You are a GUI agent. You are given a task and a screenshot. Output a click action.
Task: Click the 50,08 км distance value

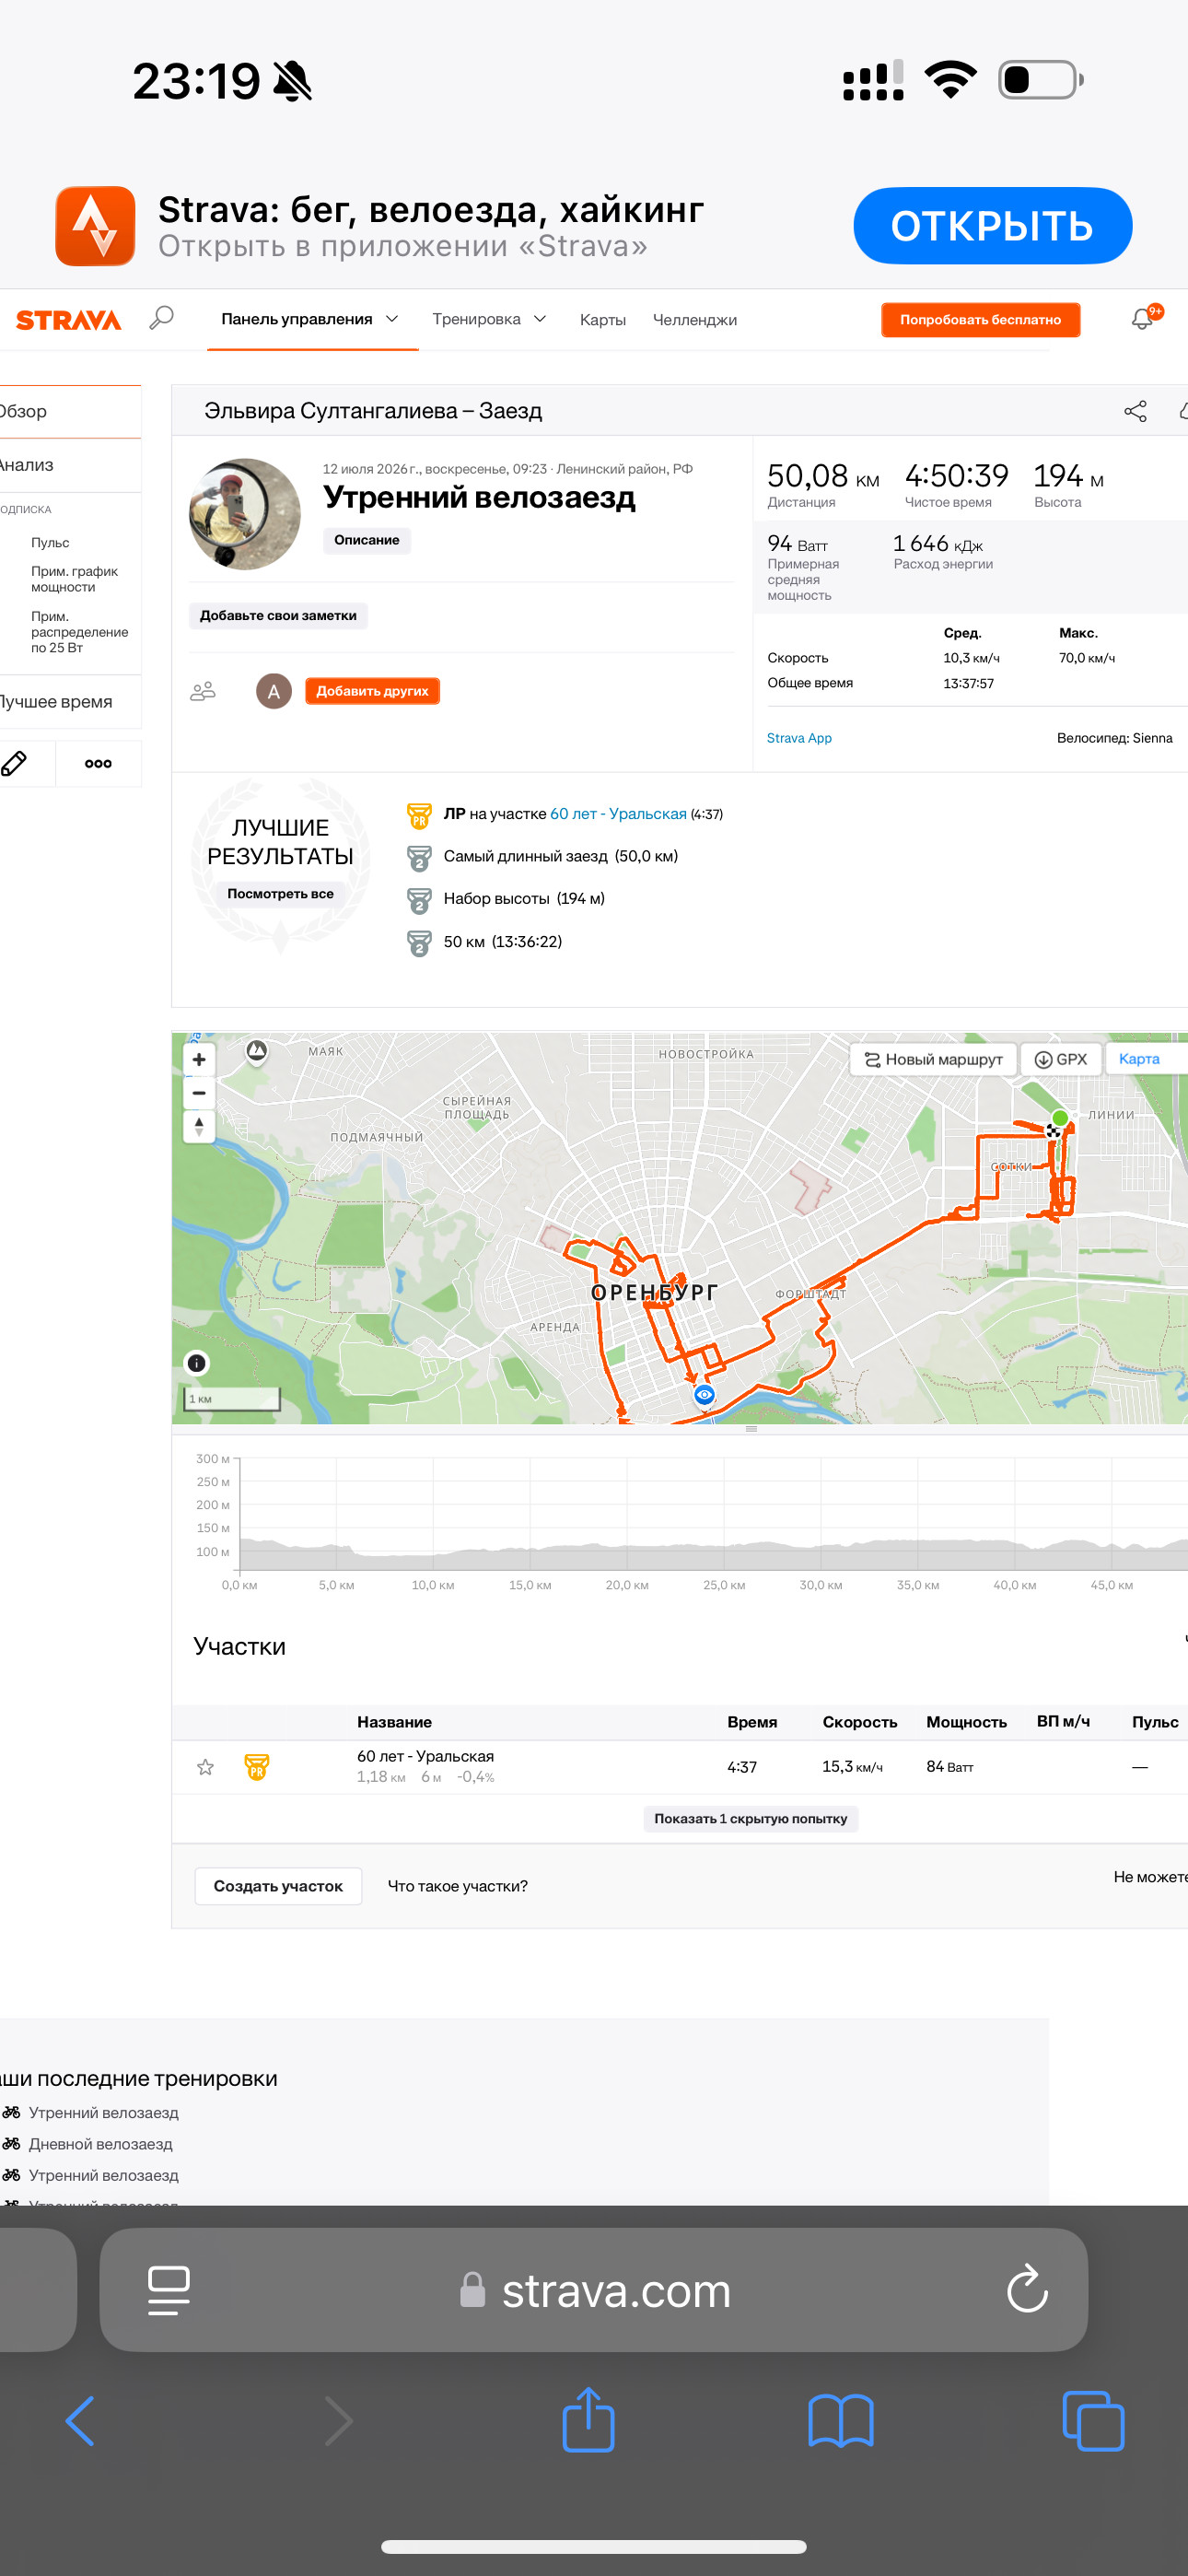(823, 476)
